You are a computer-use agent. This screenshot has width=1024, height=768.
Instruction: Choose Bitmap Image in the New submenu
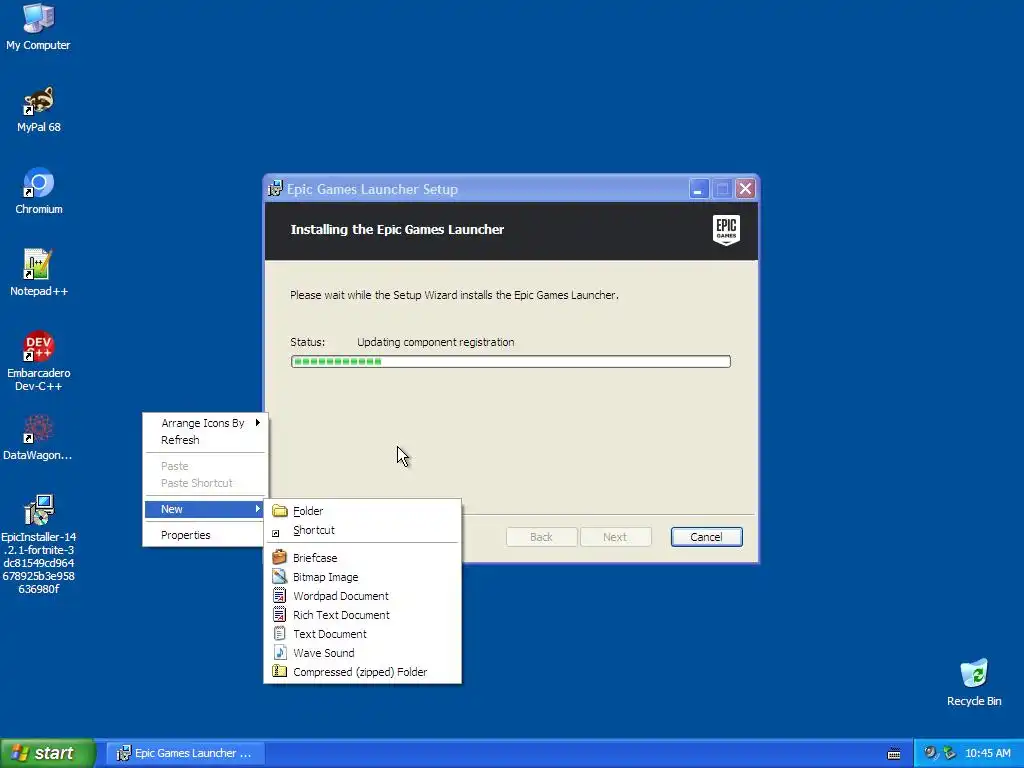pos(362,577)
